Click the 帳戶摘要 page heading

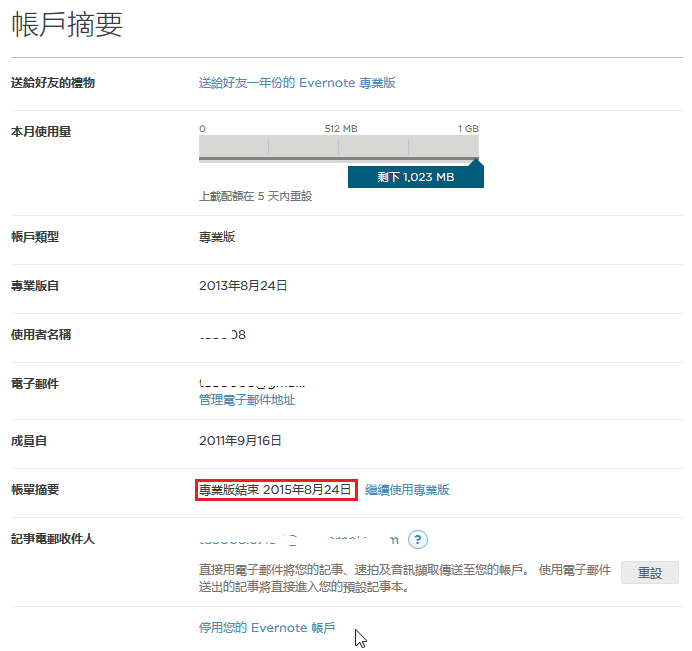[67, 24]
